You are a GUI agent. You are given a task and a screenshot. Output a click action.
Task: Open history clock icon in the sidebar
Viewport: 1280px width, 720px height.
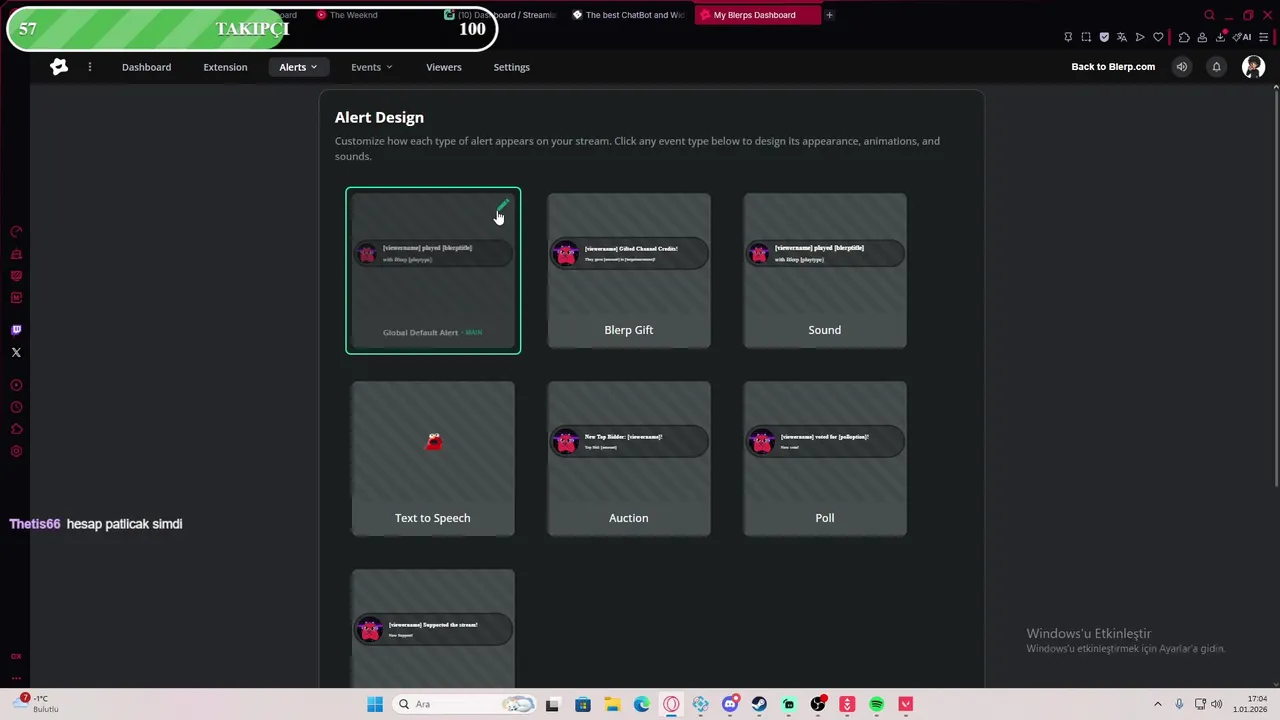coord(16,407)
